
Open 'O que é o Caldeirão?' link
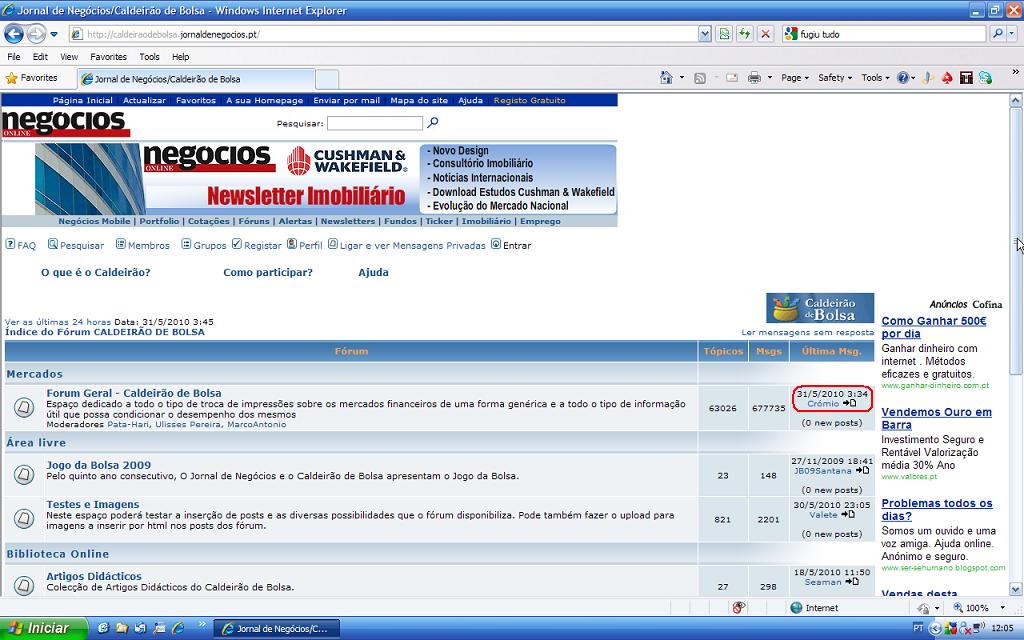pos(95,272)
